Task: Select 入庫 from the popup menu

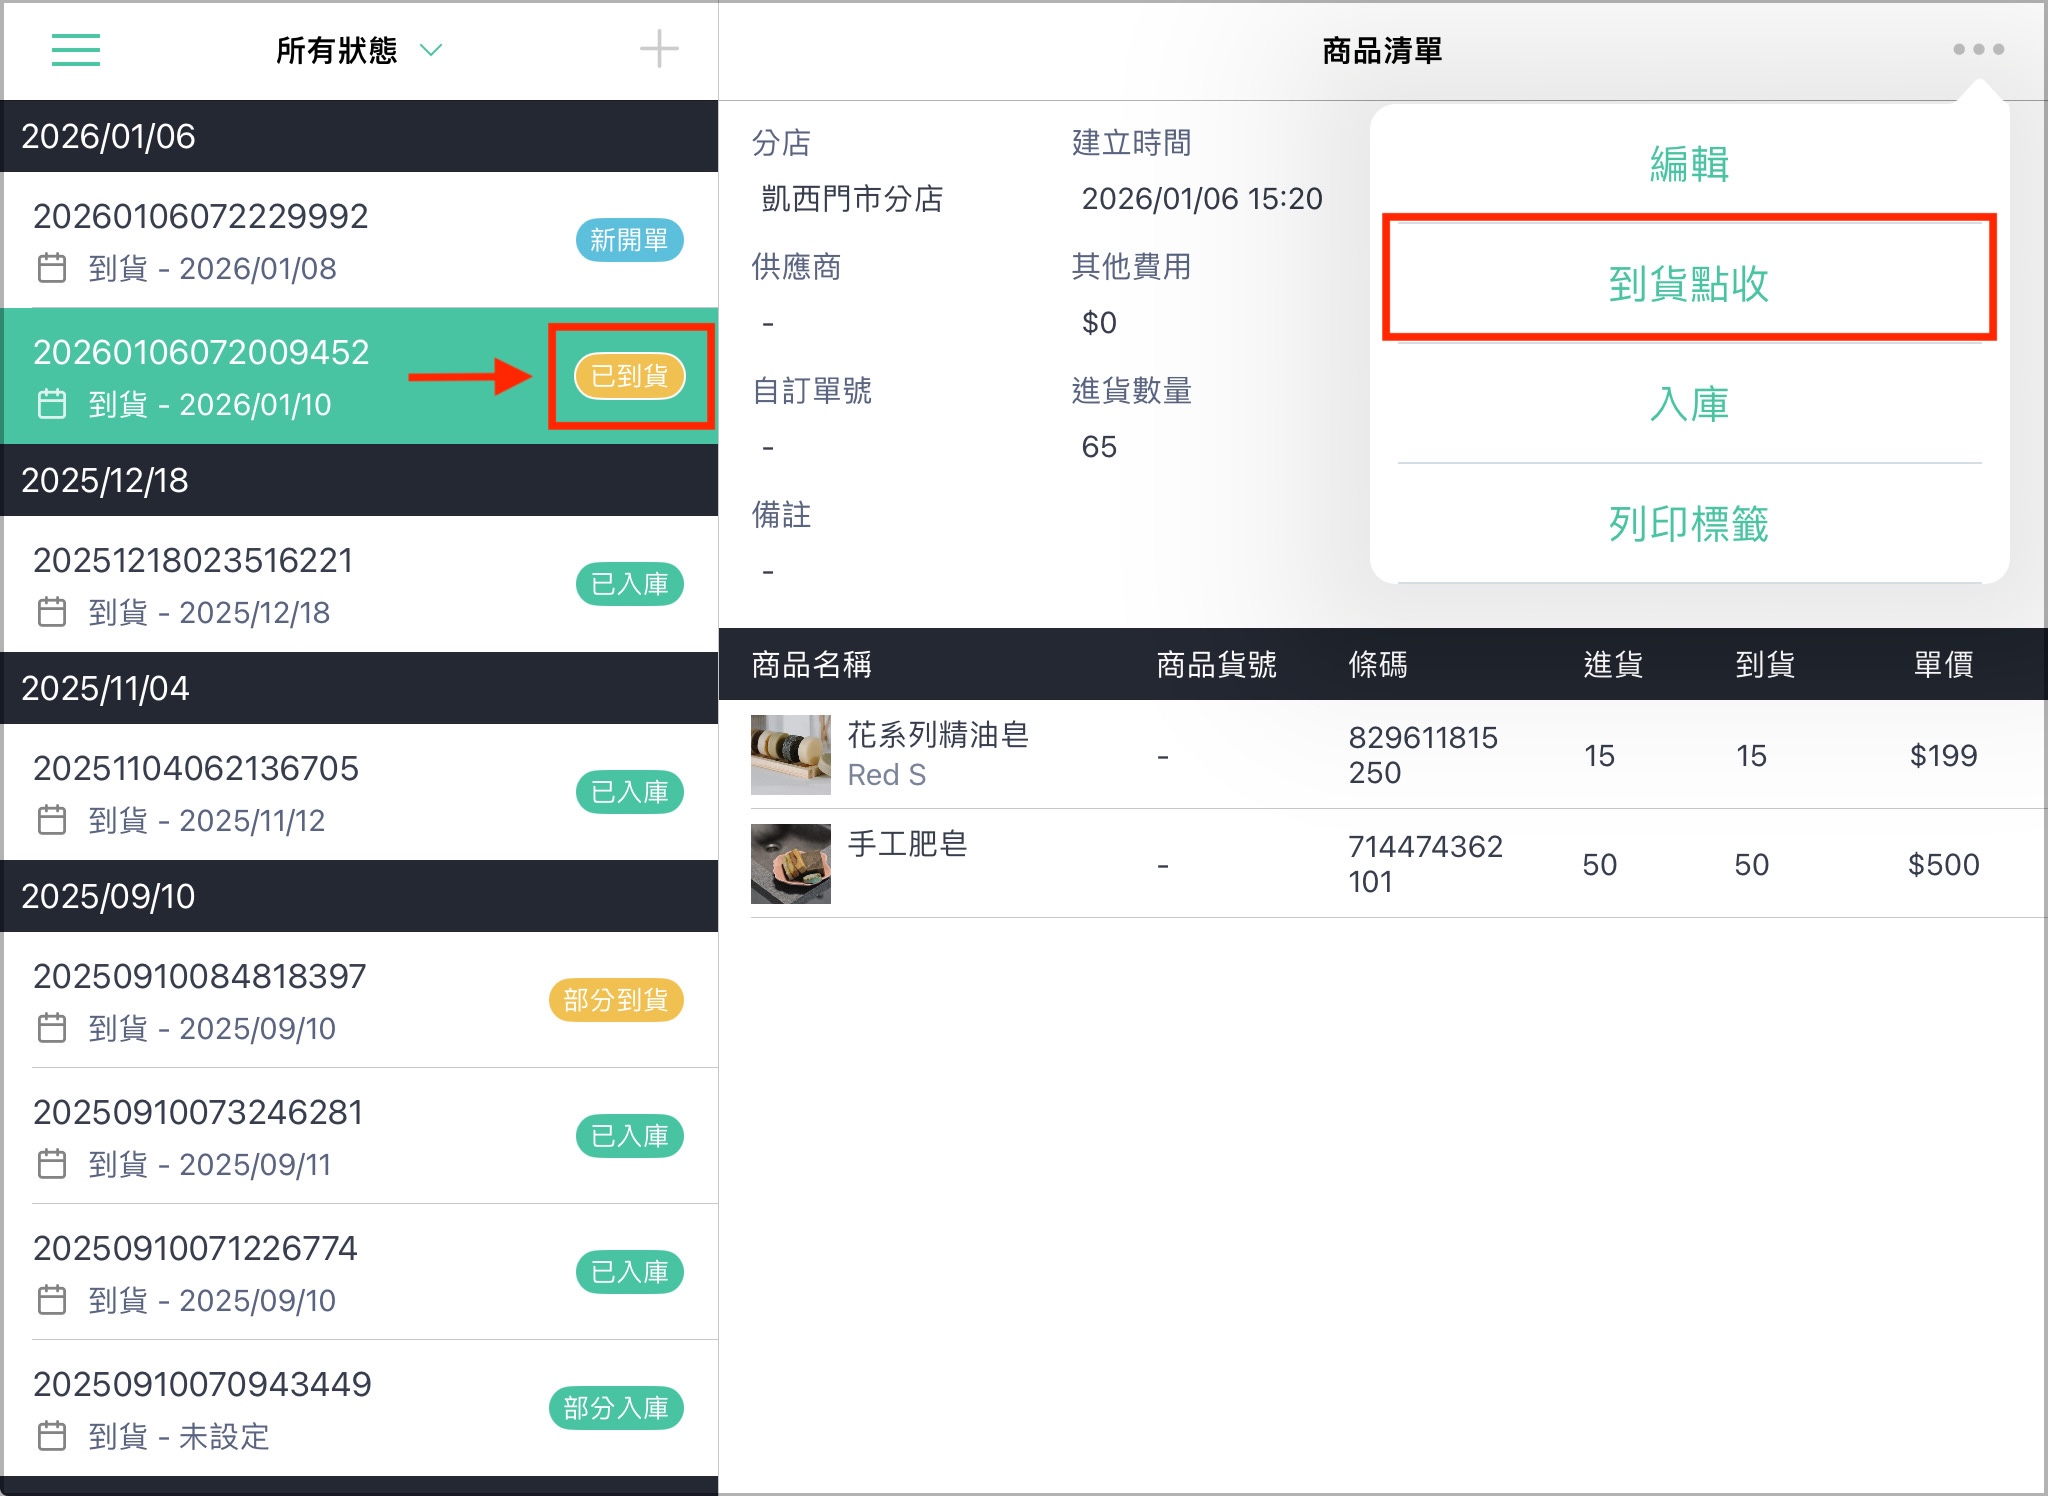Action: [x=1689, y=404]
